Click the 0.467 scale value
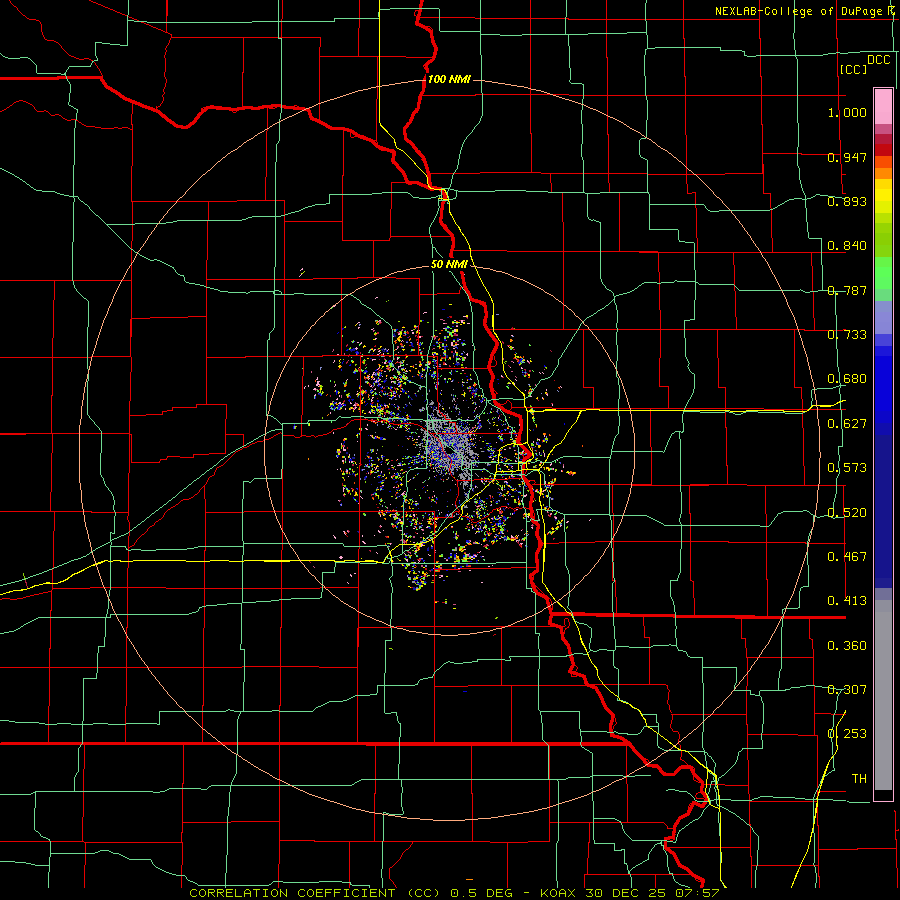Viewport: 900px width, 900px height. [847, 557]
